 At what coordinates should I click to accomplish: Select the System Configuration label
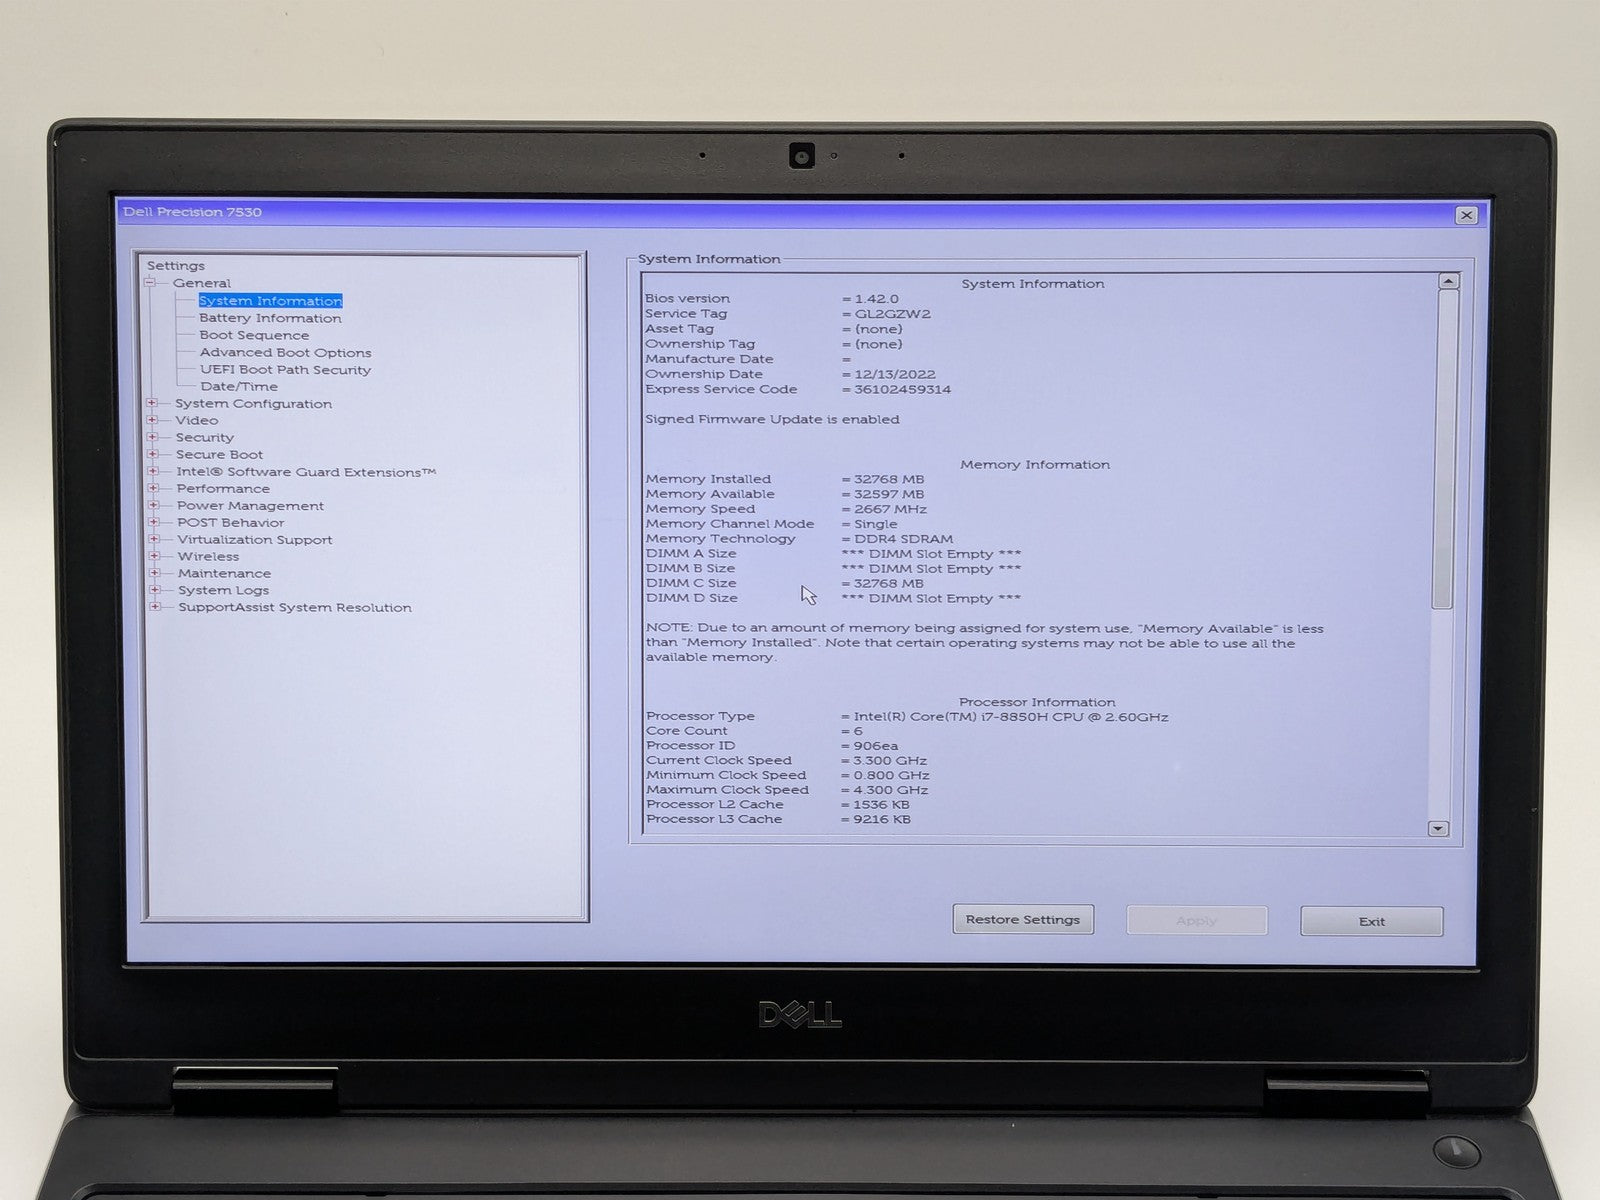click(x=253, y=403)
